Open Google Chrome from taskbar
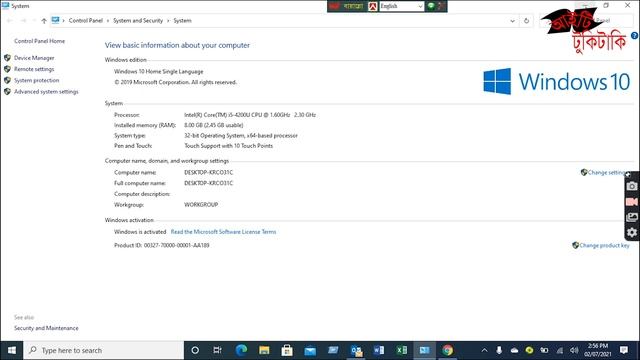The height and width of the screenshot is (360, 640). [x=447, y=350]
